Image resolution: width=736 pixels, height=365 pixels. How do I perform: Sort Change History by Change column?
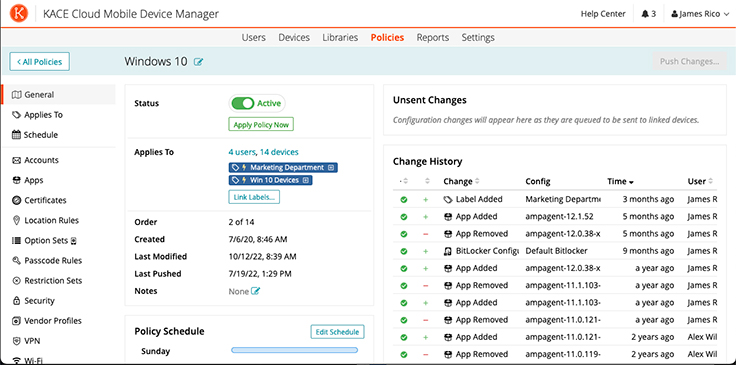[461, 182]
